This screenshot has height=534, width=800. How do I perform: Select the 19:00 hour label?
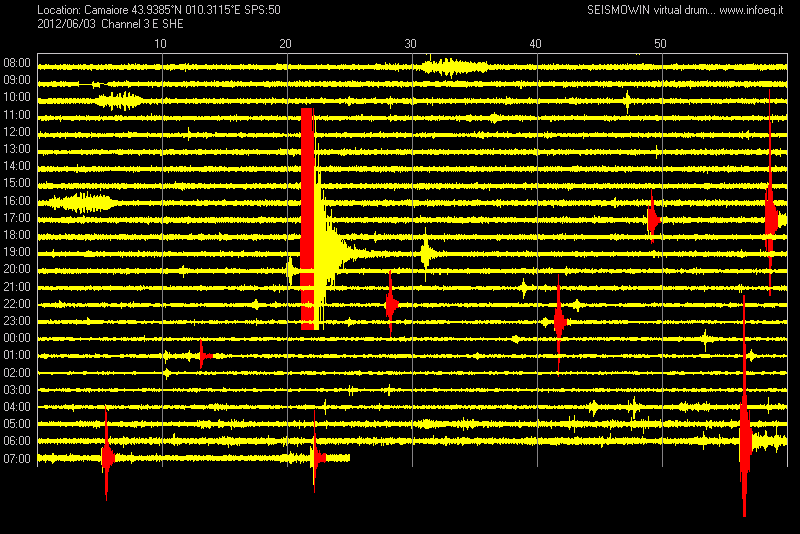pos(17,252)
